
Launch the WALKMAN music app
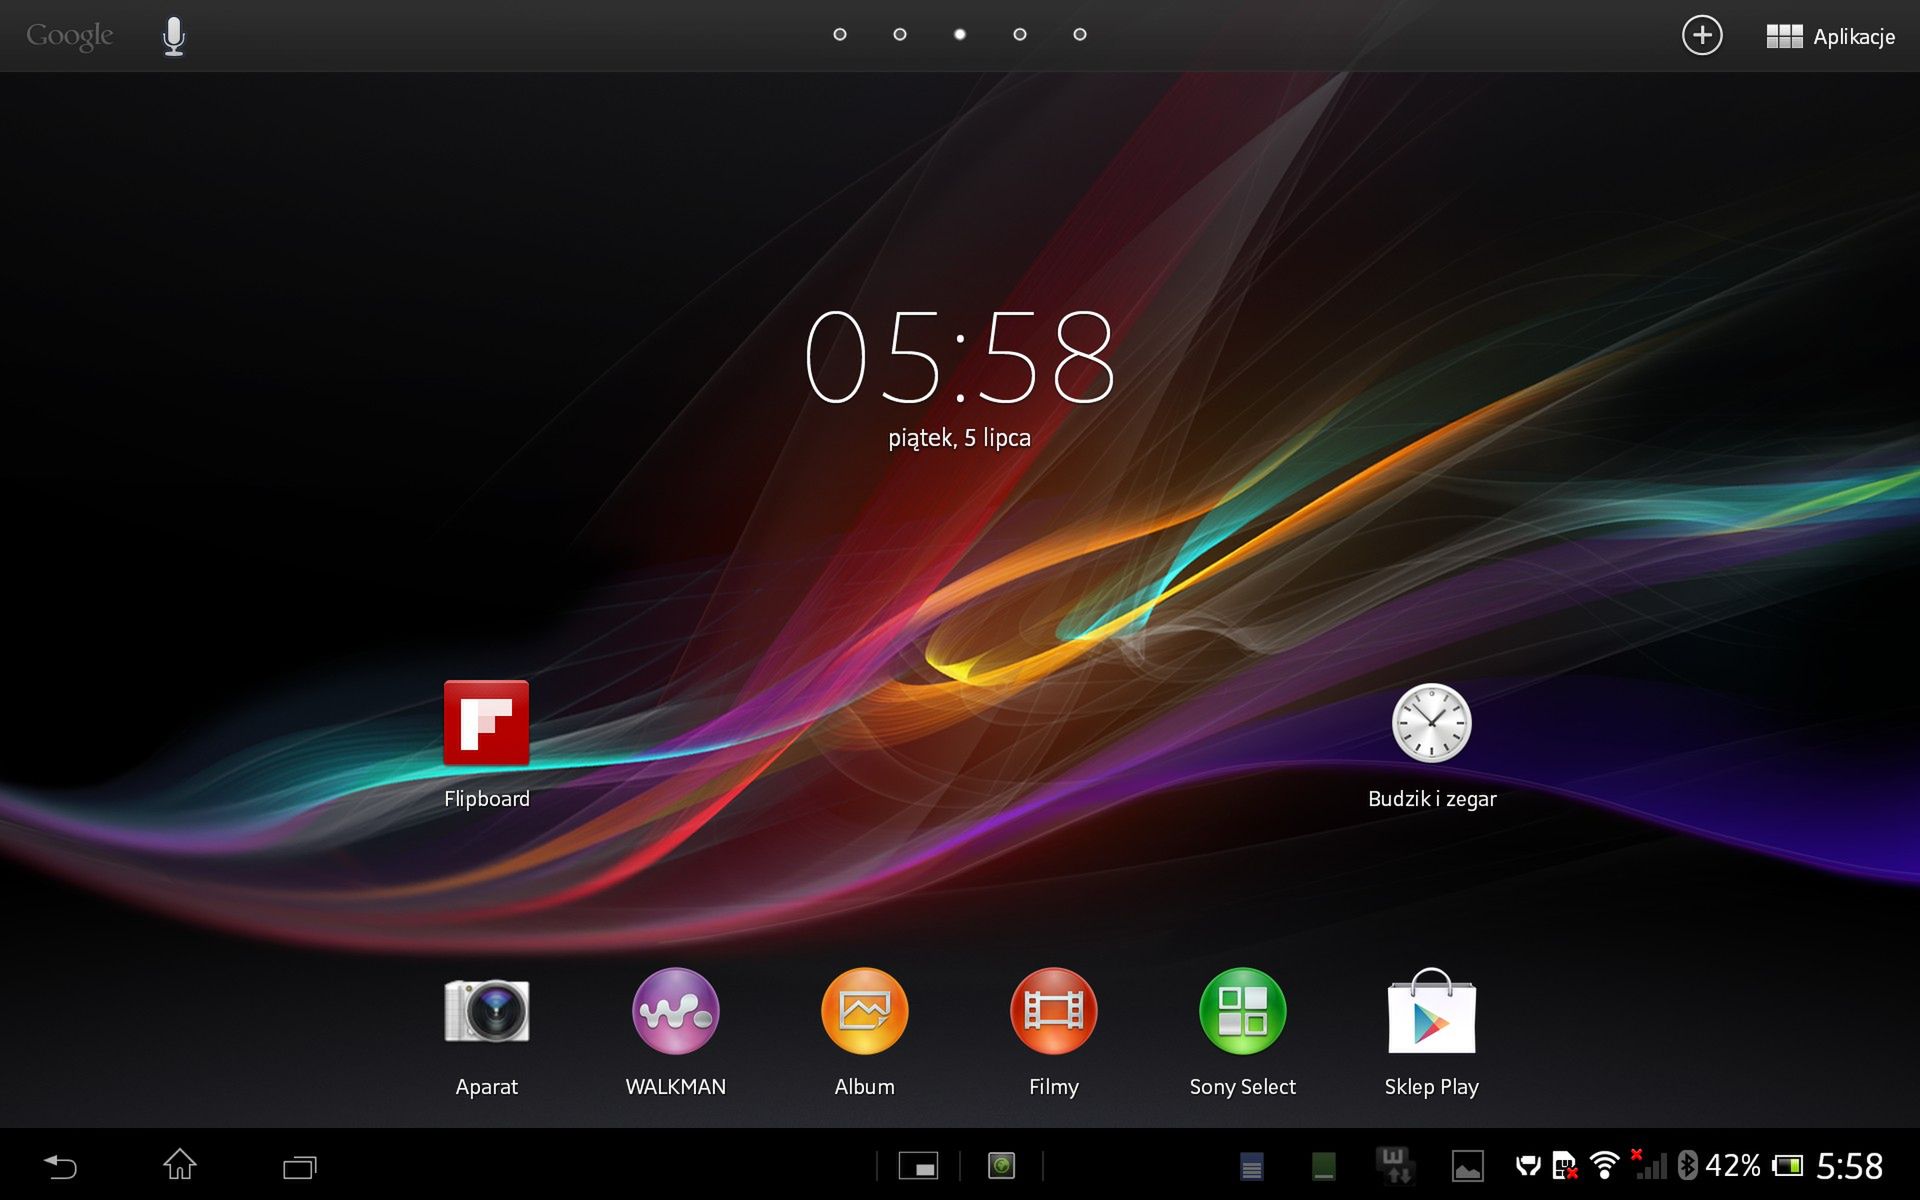click(x=675, y=1011)
